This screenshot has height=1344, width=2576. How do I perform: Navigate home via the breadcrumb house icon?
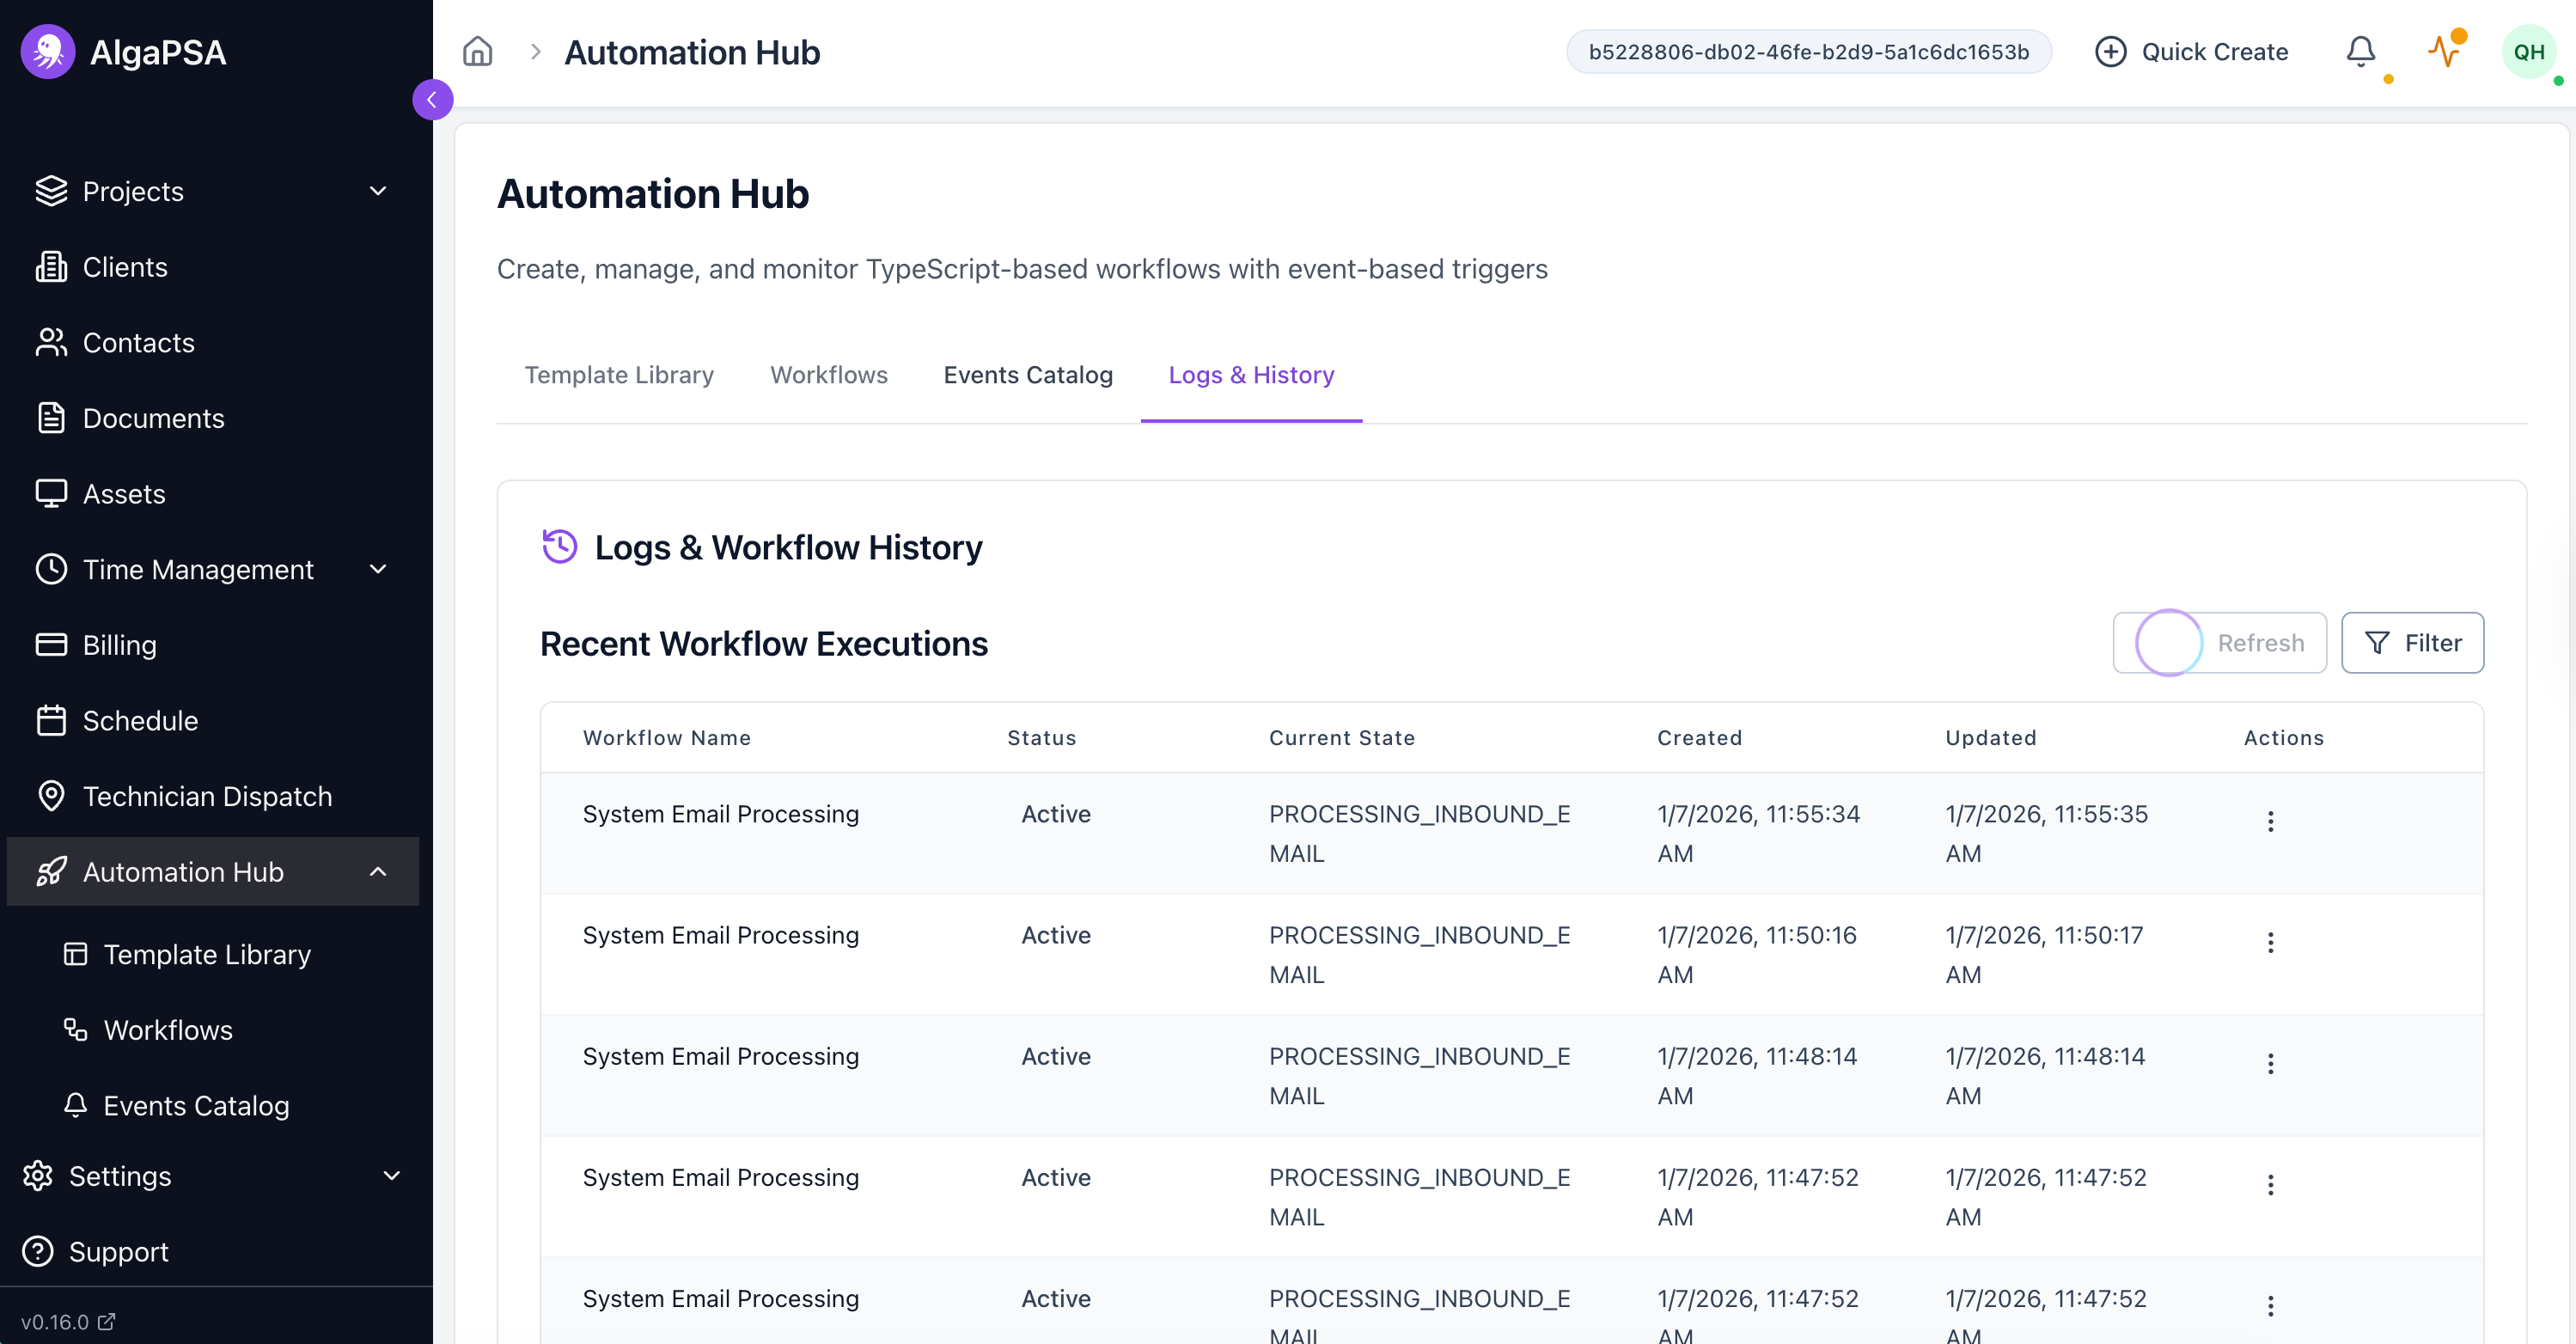(x=477, y=51)
